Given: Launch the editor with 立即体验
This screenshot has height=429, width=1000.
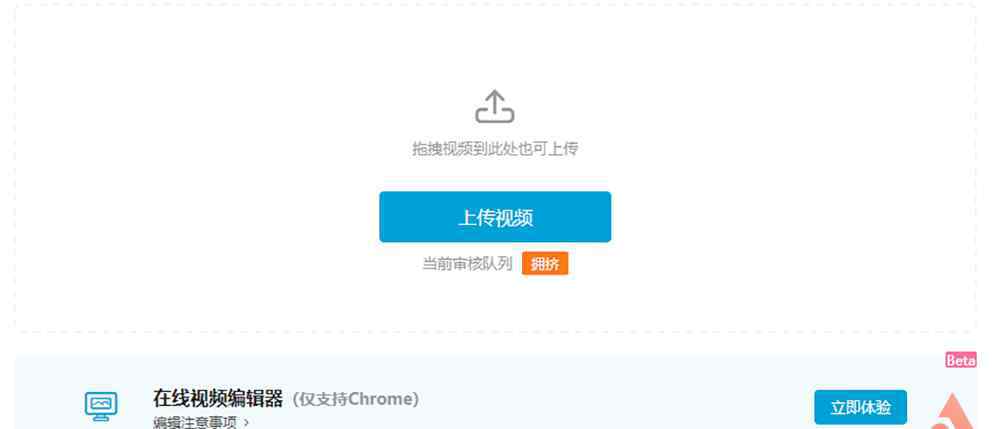Looking at the screenshot, I should 860,407.
